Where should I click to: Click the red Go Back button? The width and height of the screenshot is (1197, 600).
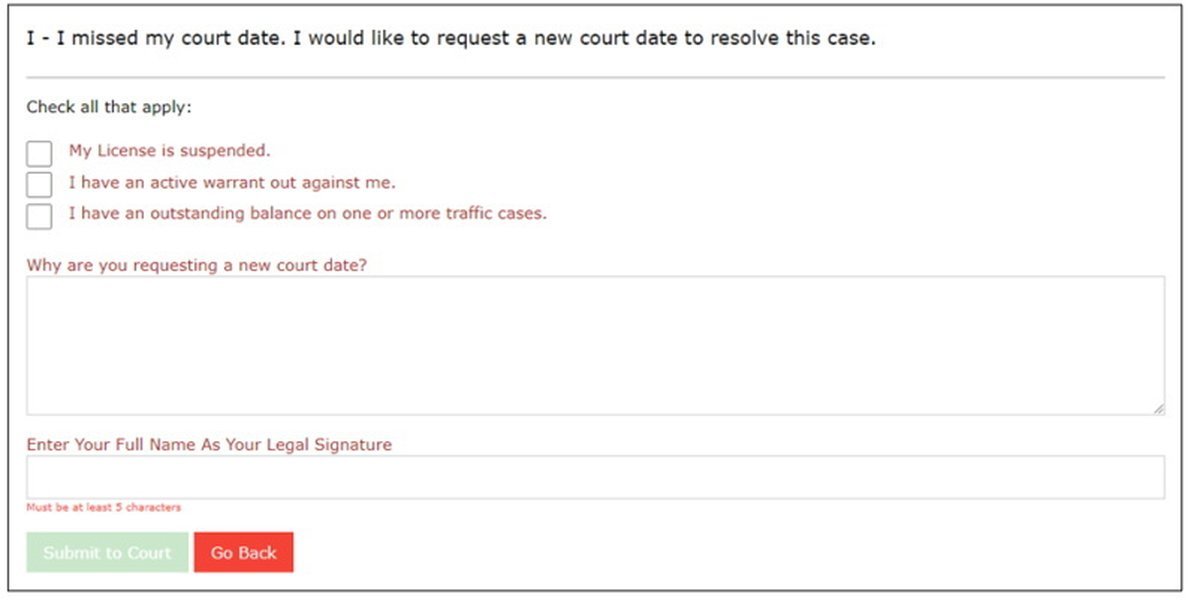click(243, 552)
